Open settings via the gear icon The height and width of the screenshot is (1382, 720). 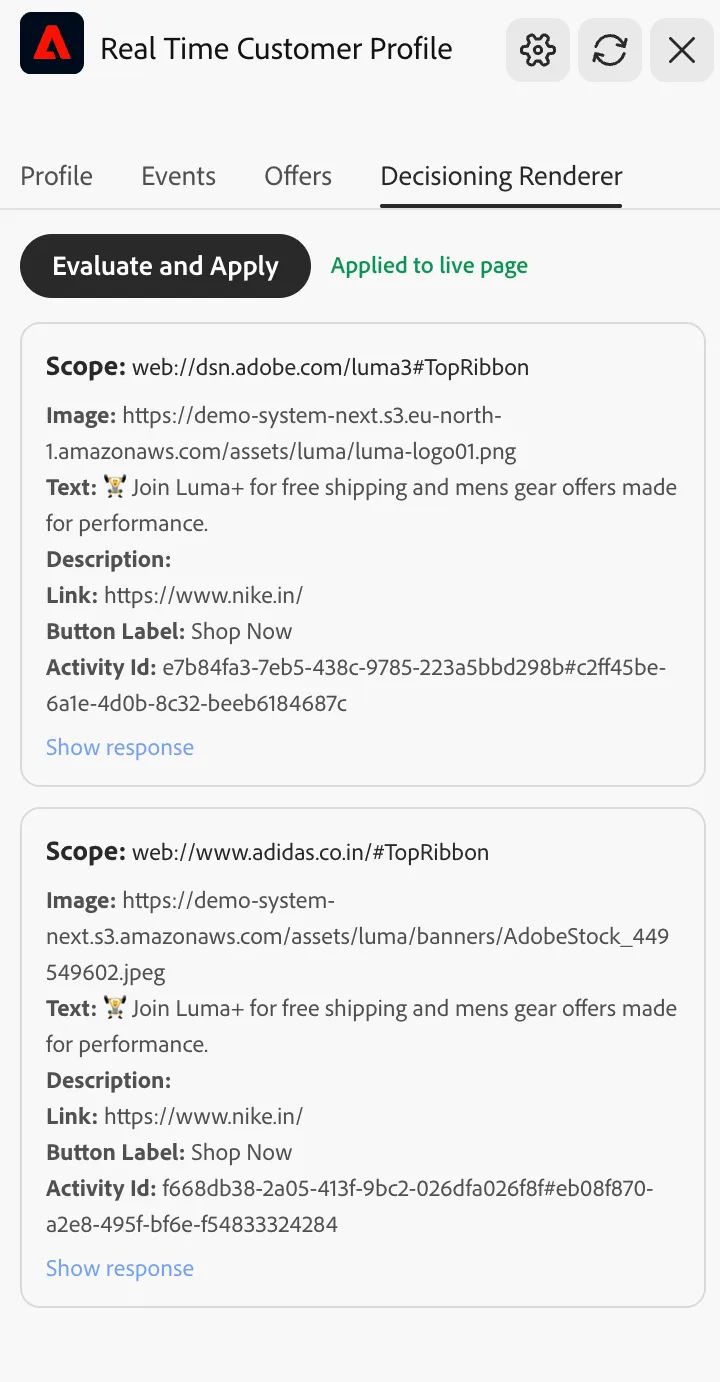pos(538,50)
